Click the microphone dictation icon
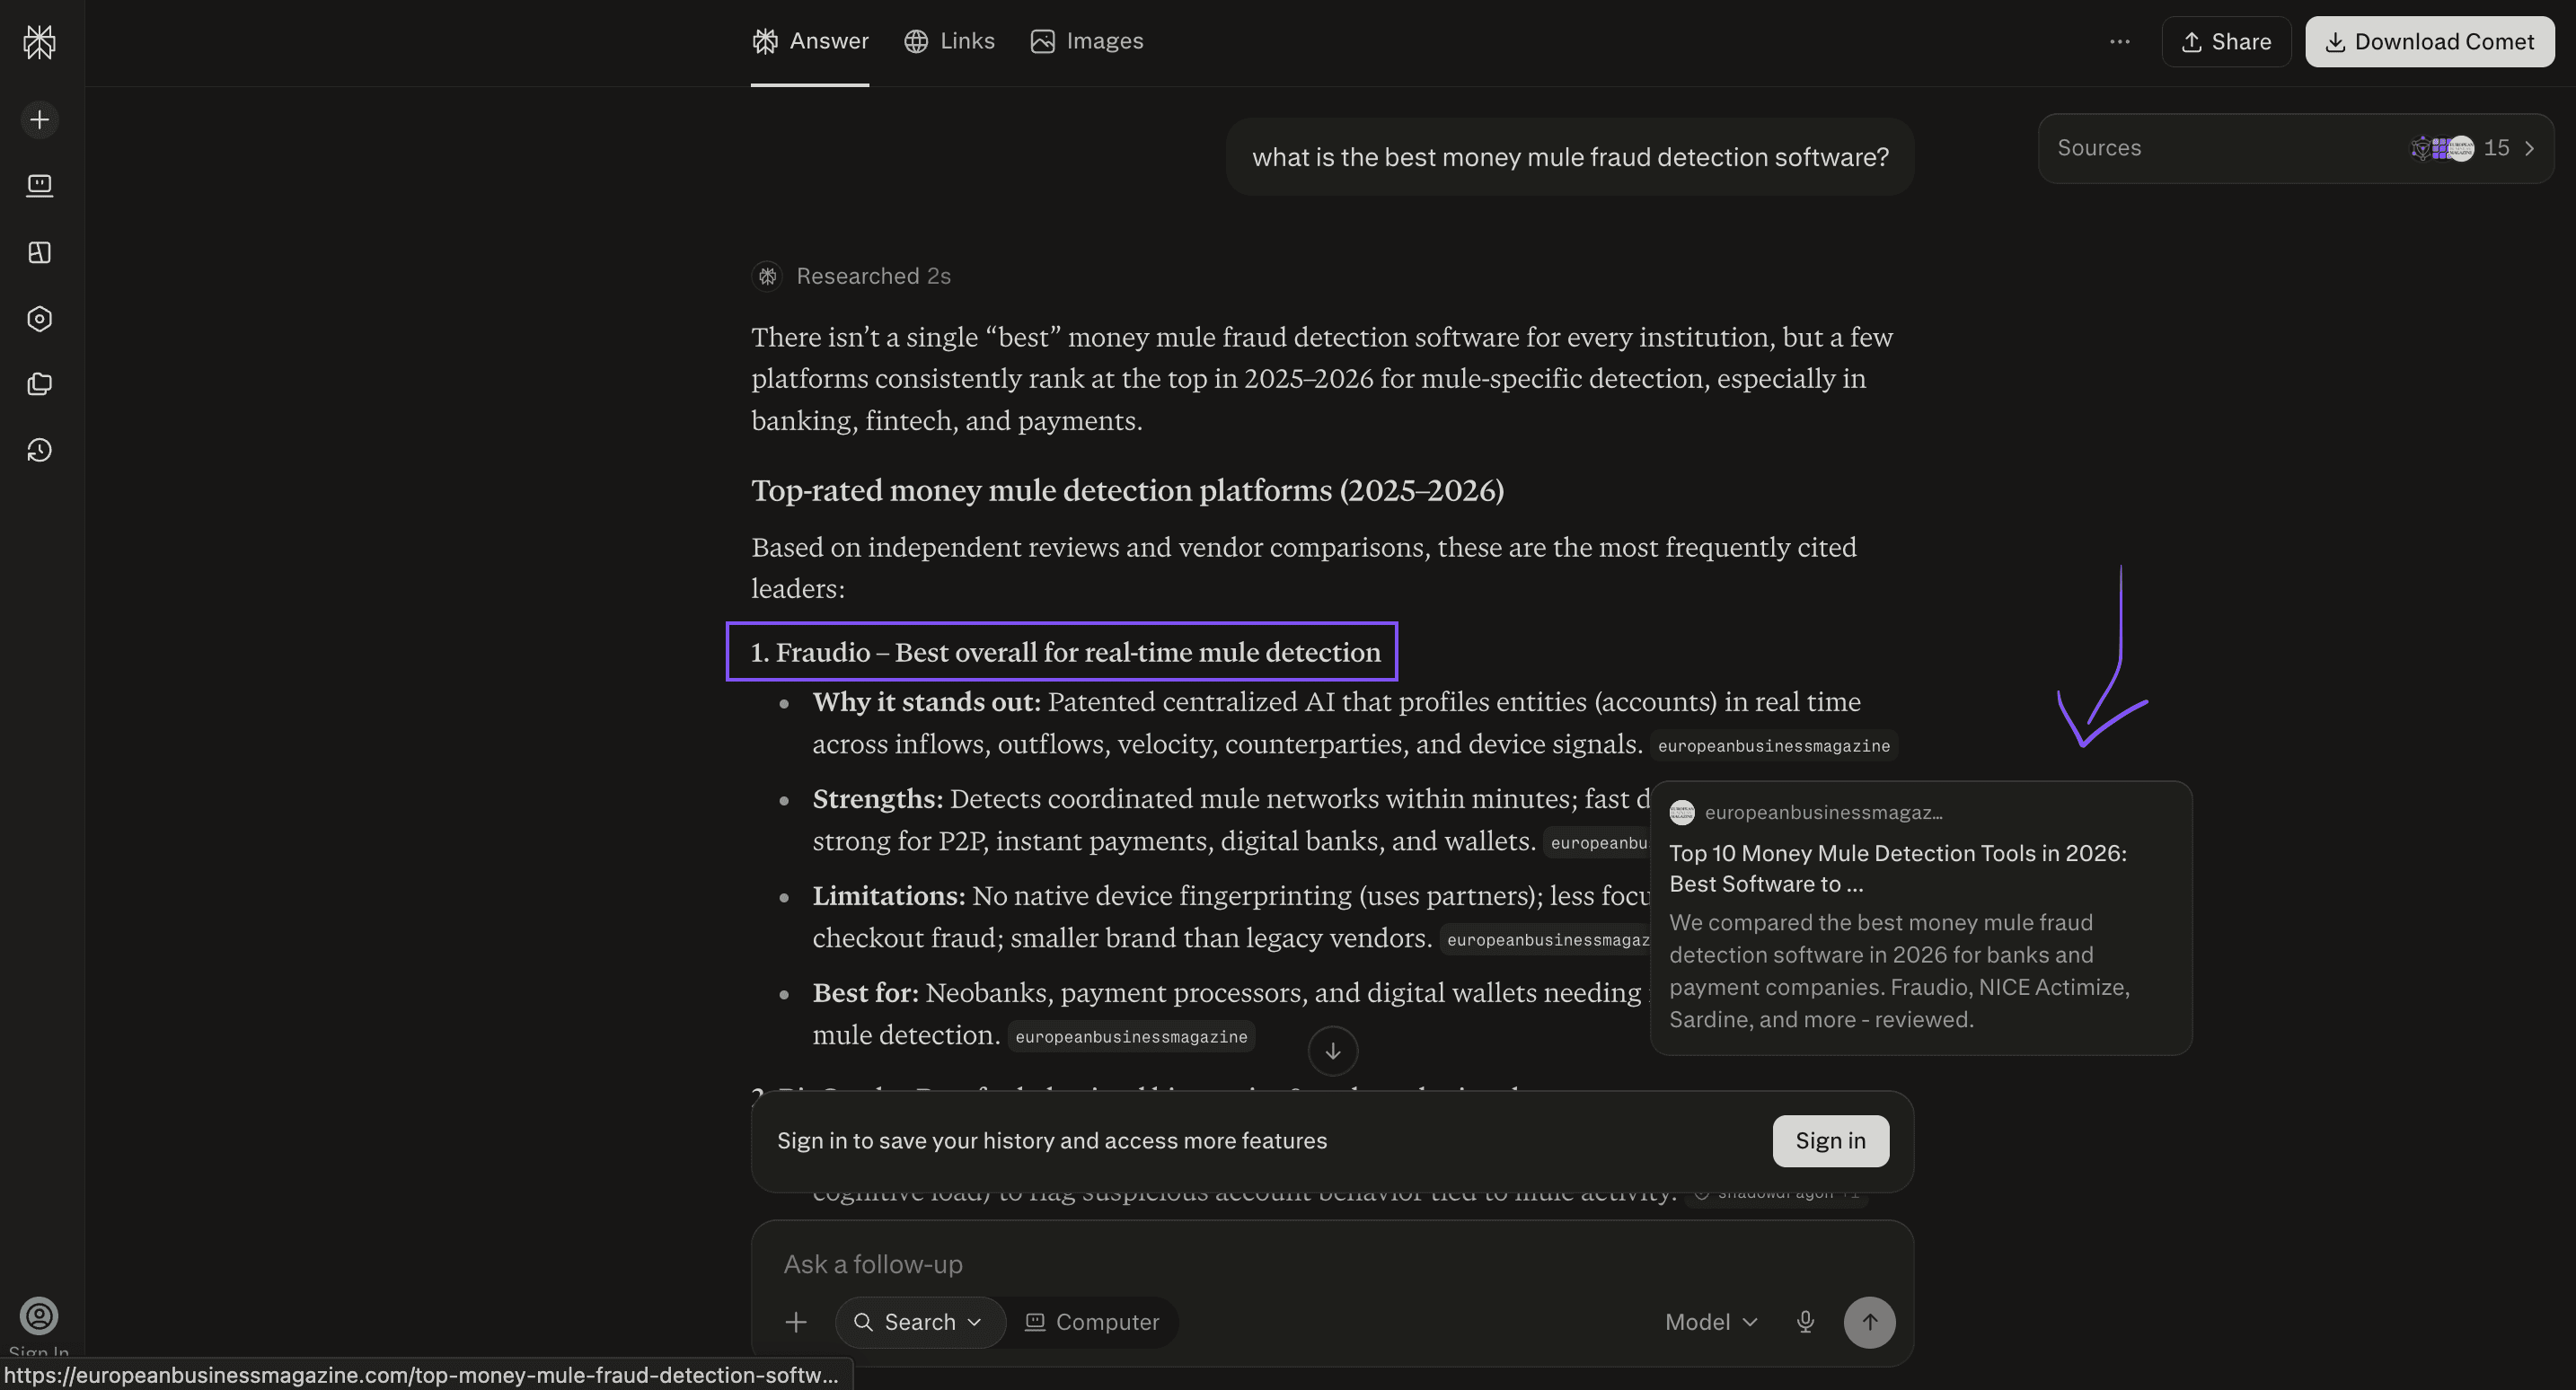This screenshot has width=2576, height=1390. [x=1805, y=1323]
